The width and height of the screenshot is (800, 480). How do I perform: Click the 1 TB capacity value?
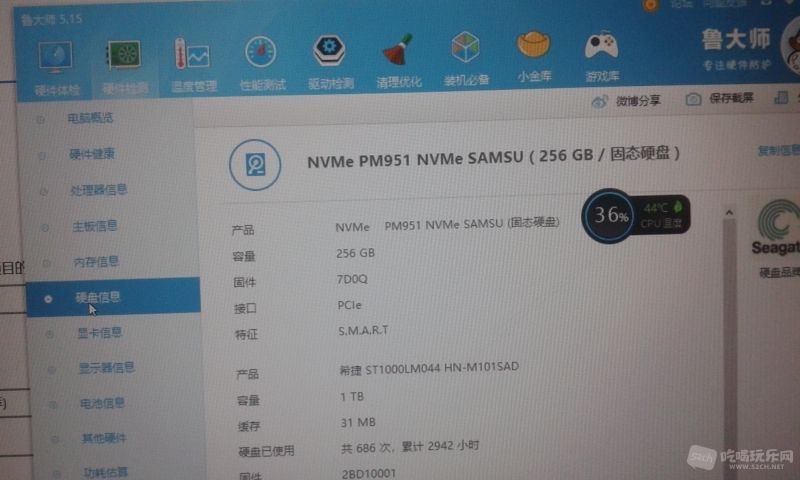[352, 396]
